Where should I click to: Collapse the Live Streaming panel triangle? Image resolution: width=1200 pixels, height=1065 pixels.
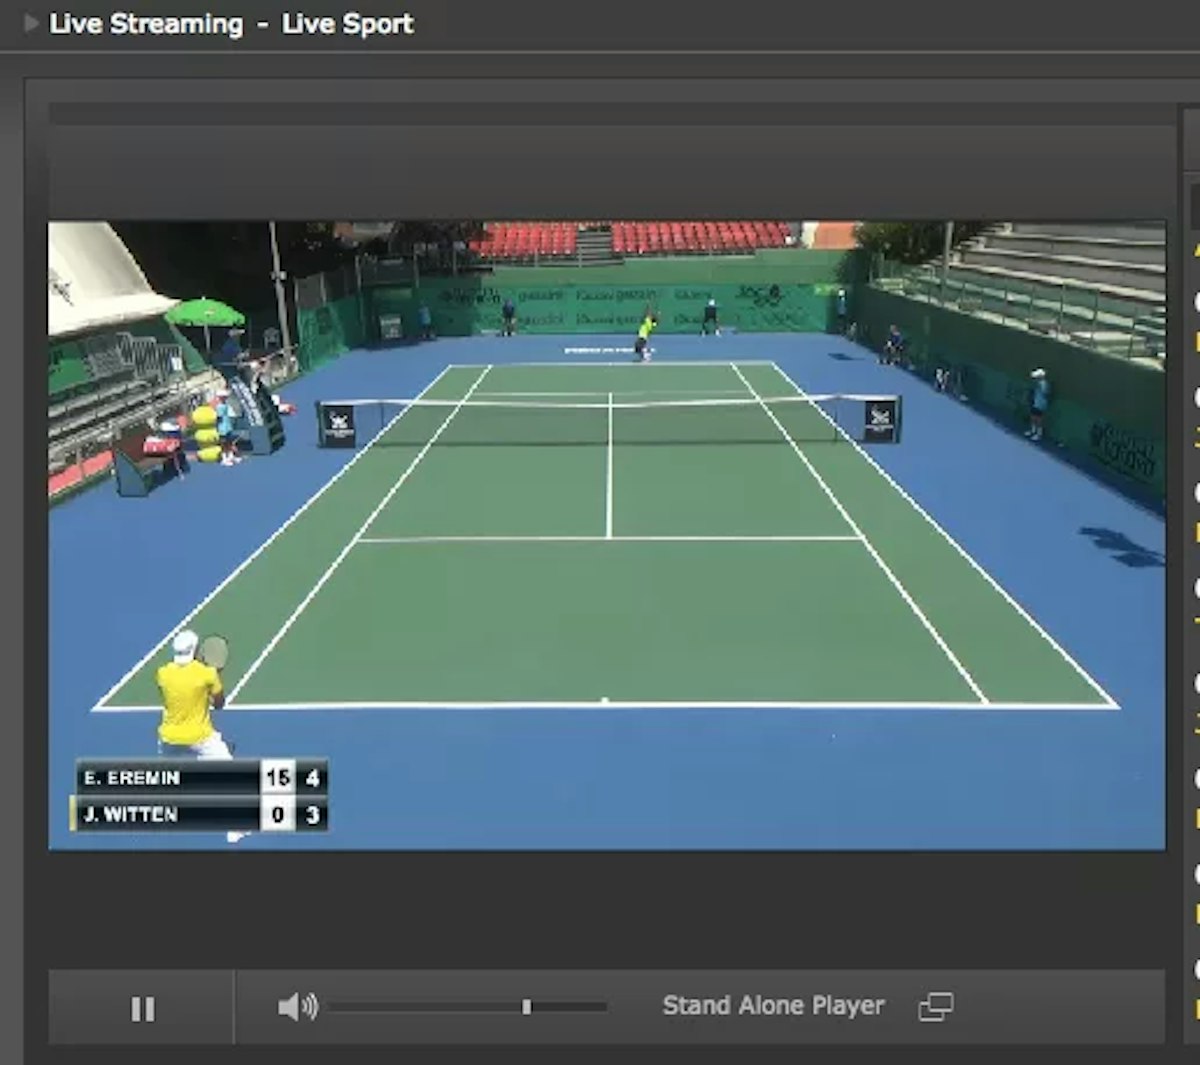pyautogui.click(x=31, y=22)
